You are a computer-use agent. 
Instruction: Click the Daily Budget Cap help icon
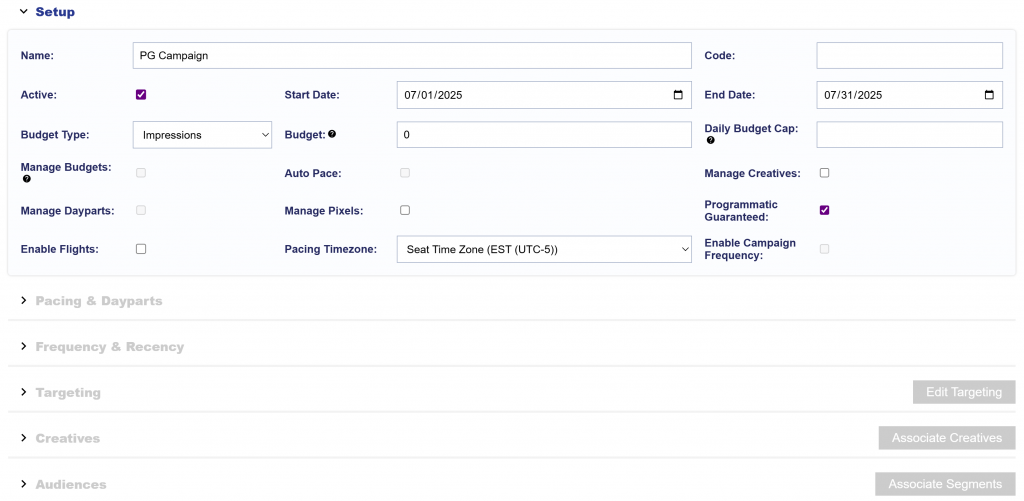click(710, 140)
